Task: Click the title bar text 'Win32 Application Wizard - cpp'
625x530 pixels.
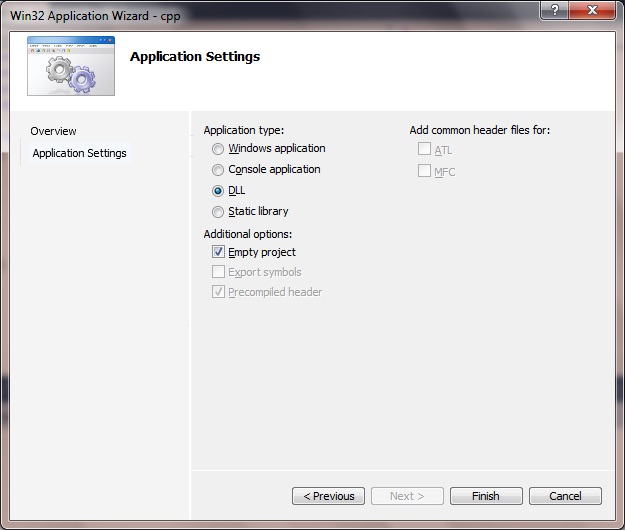Action: click(x=95, y=16)
